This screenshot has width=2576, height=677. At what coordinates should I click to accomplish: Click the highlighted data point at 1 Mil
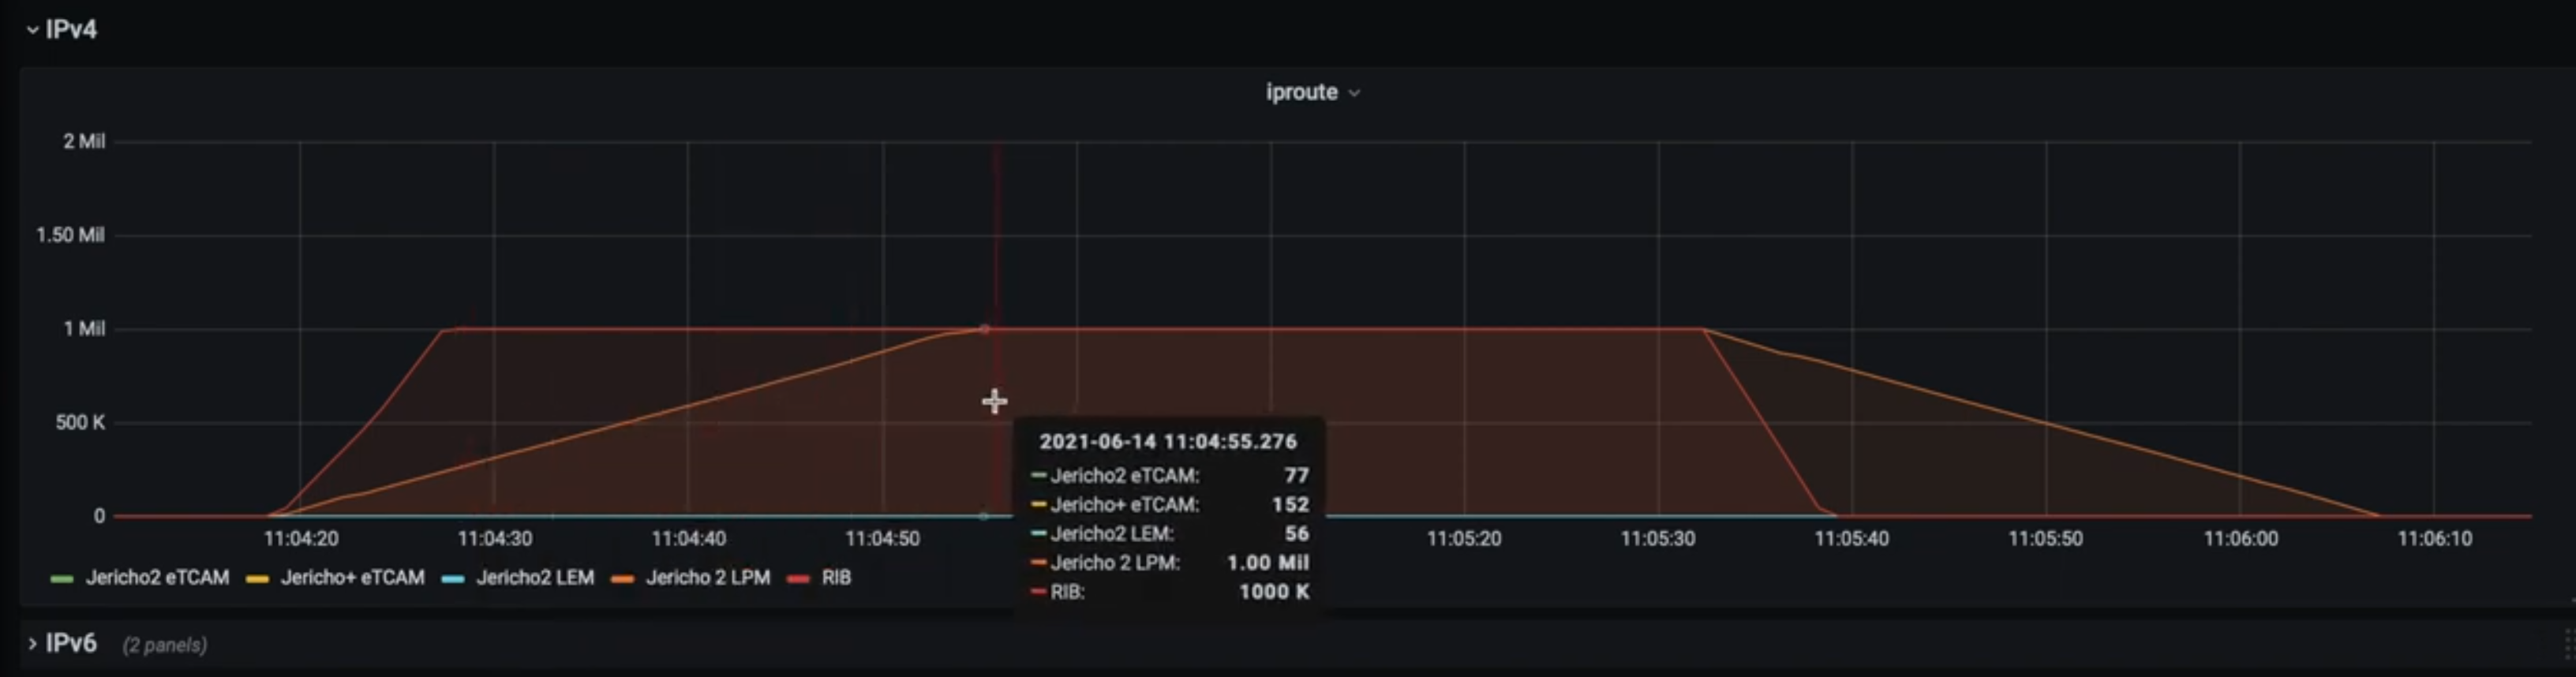coord(984,329)
